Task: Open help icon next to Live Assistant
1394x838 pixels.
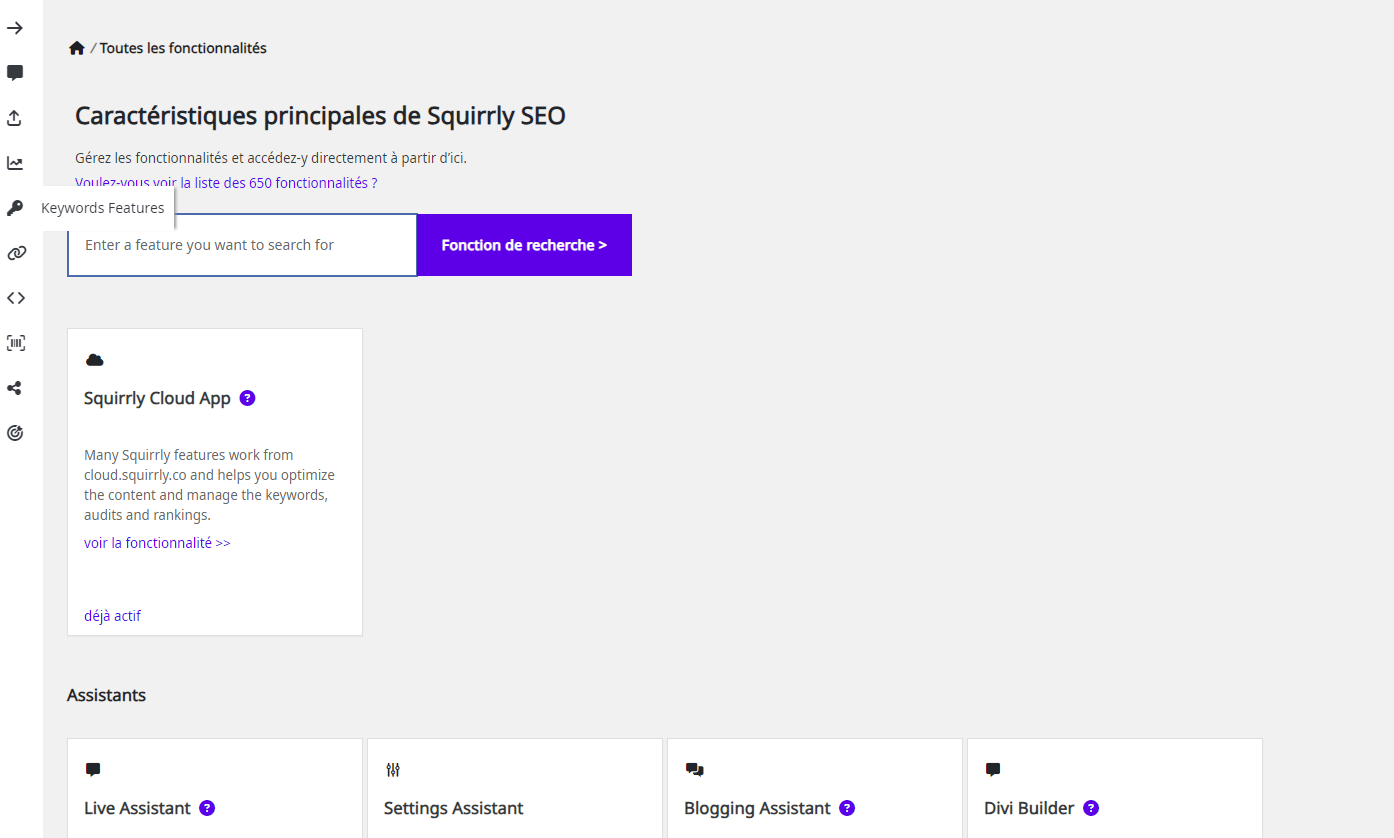Action: click(x=207, y=808)
